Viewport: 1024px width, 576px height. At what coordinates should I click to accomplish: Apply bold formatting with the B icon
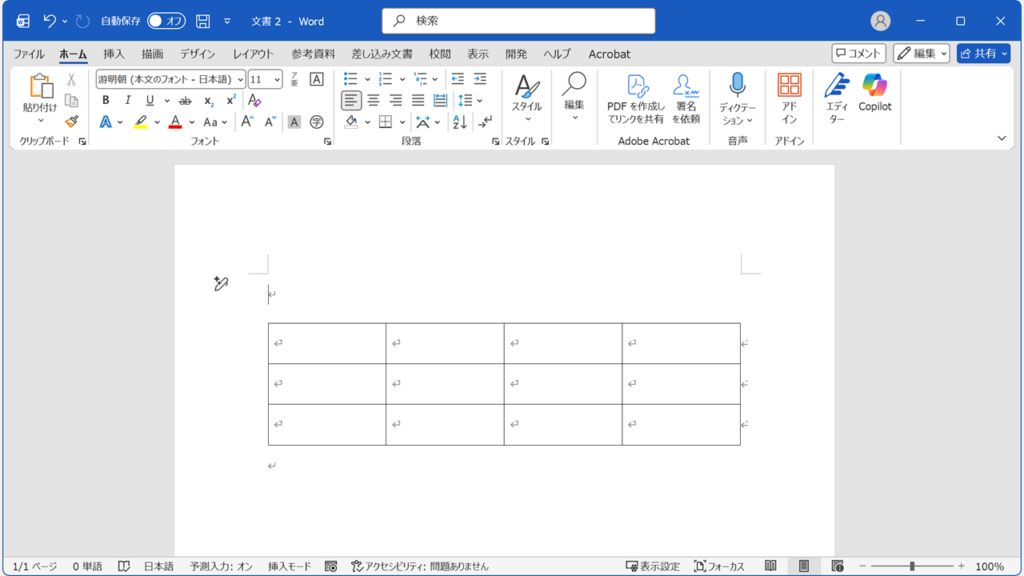pos(106,100)
